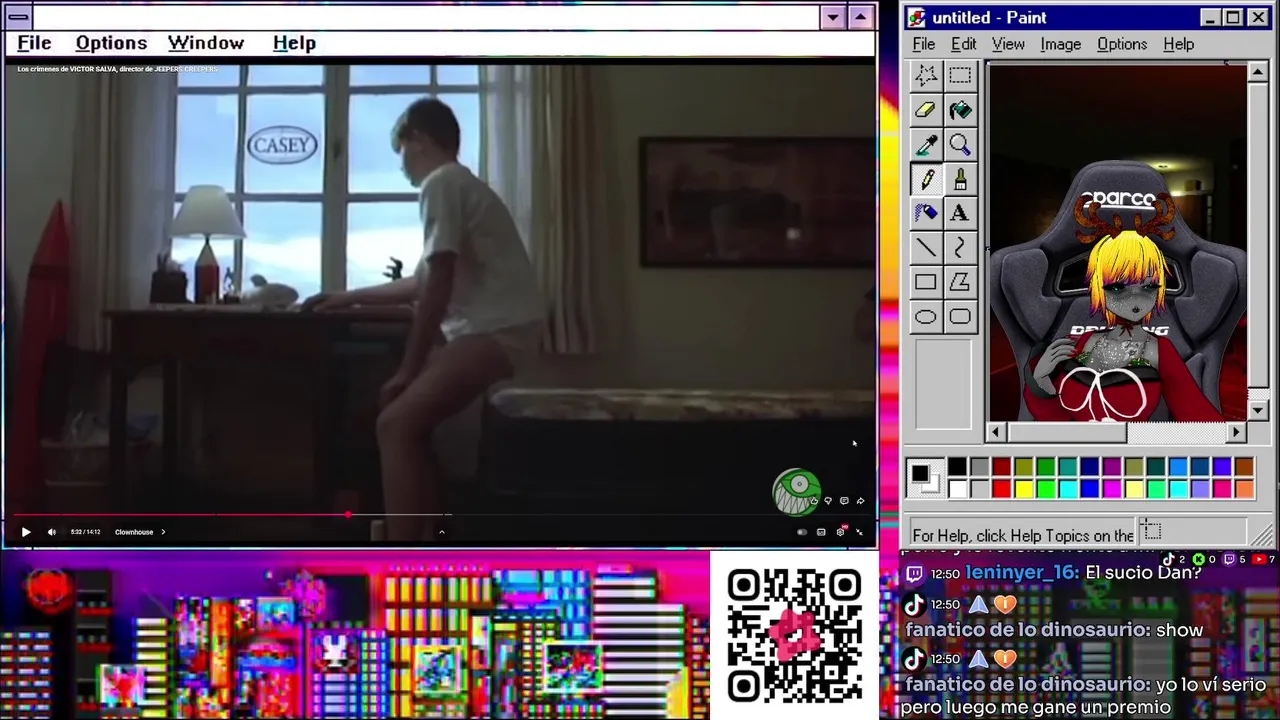Image resolution: width=1280 pixels, height=720 pixels.
Task: Click the up arrow in left title bar
Action: [861, 17]
